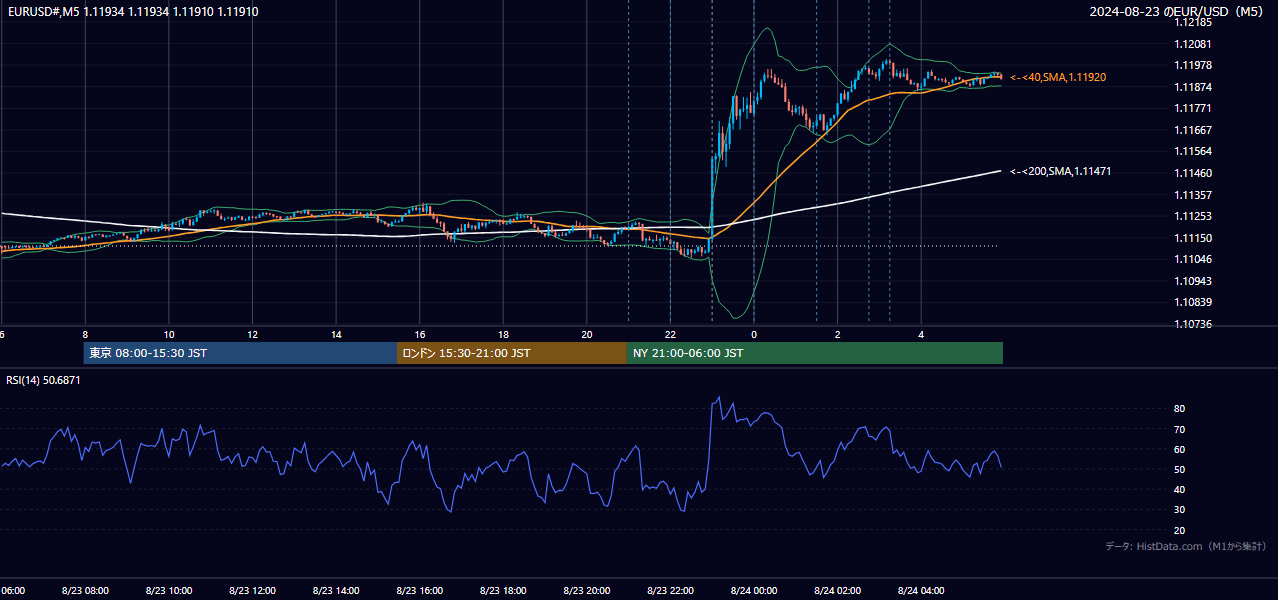Click hour 12 on the price chart time axis
Image resolution: width=1278 pixels, height=600 pixels.
[253, 334]
